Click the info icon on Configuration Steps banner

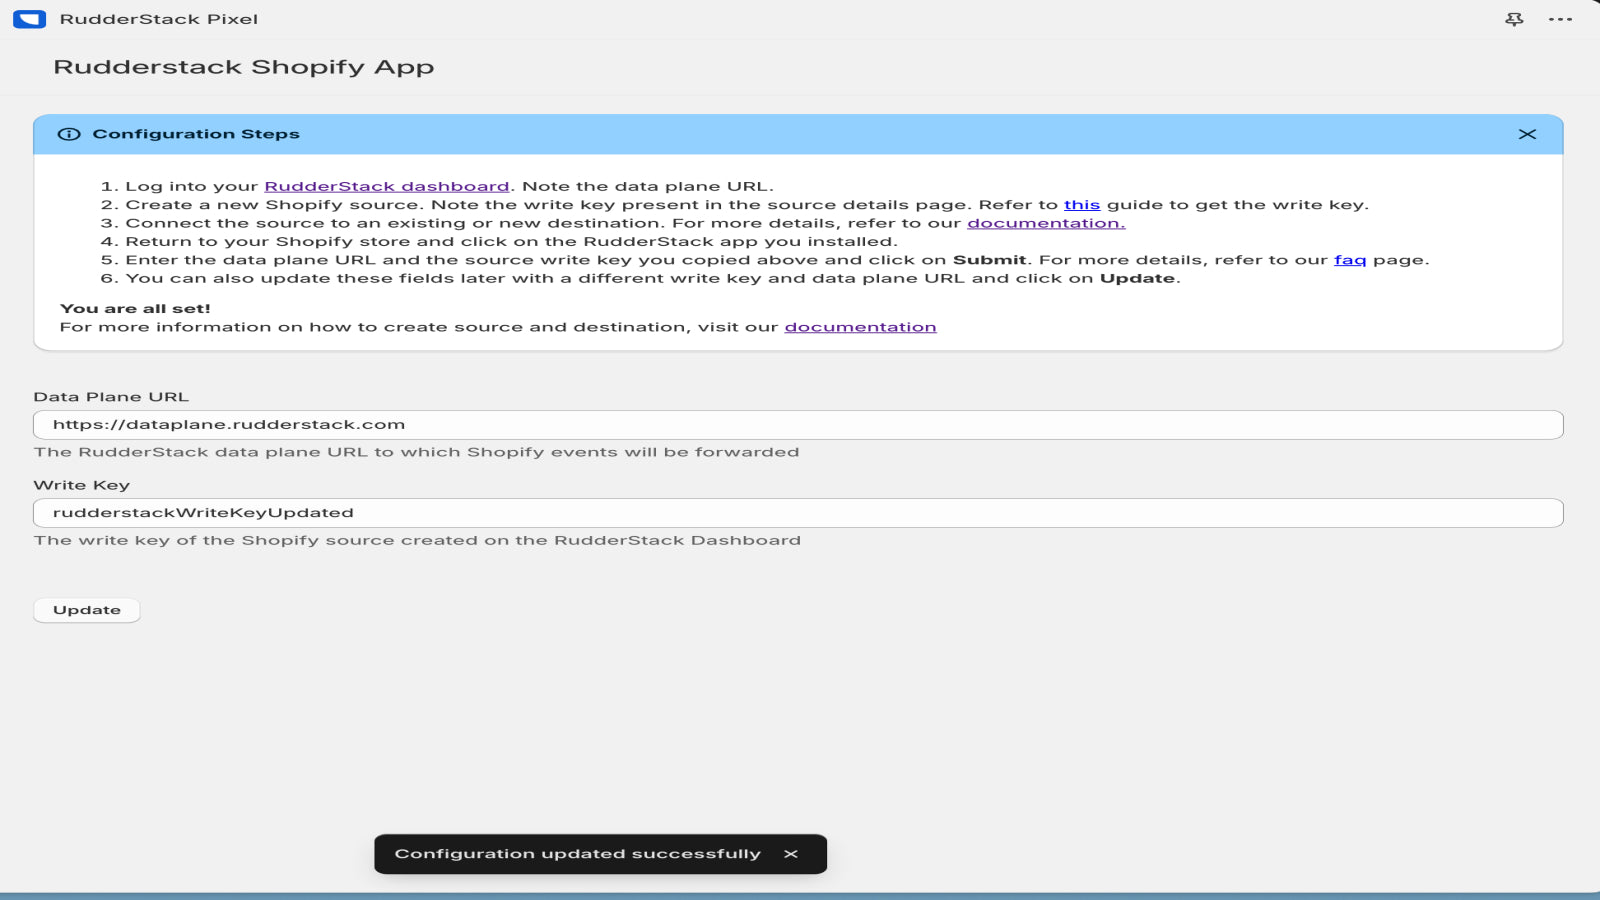(68, 133)
